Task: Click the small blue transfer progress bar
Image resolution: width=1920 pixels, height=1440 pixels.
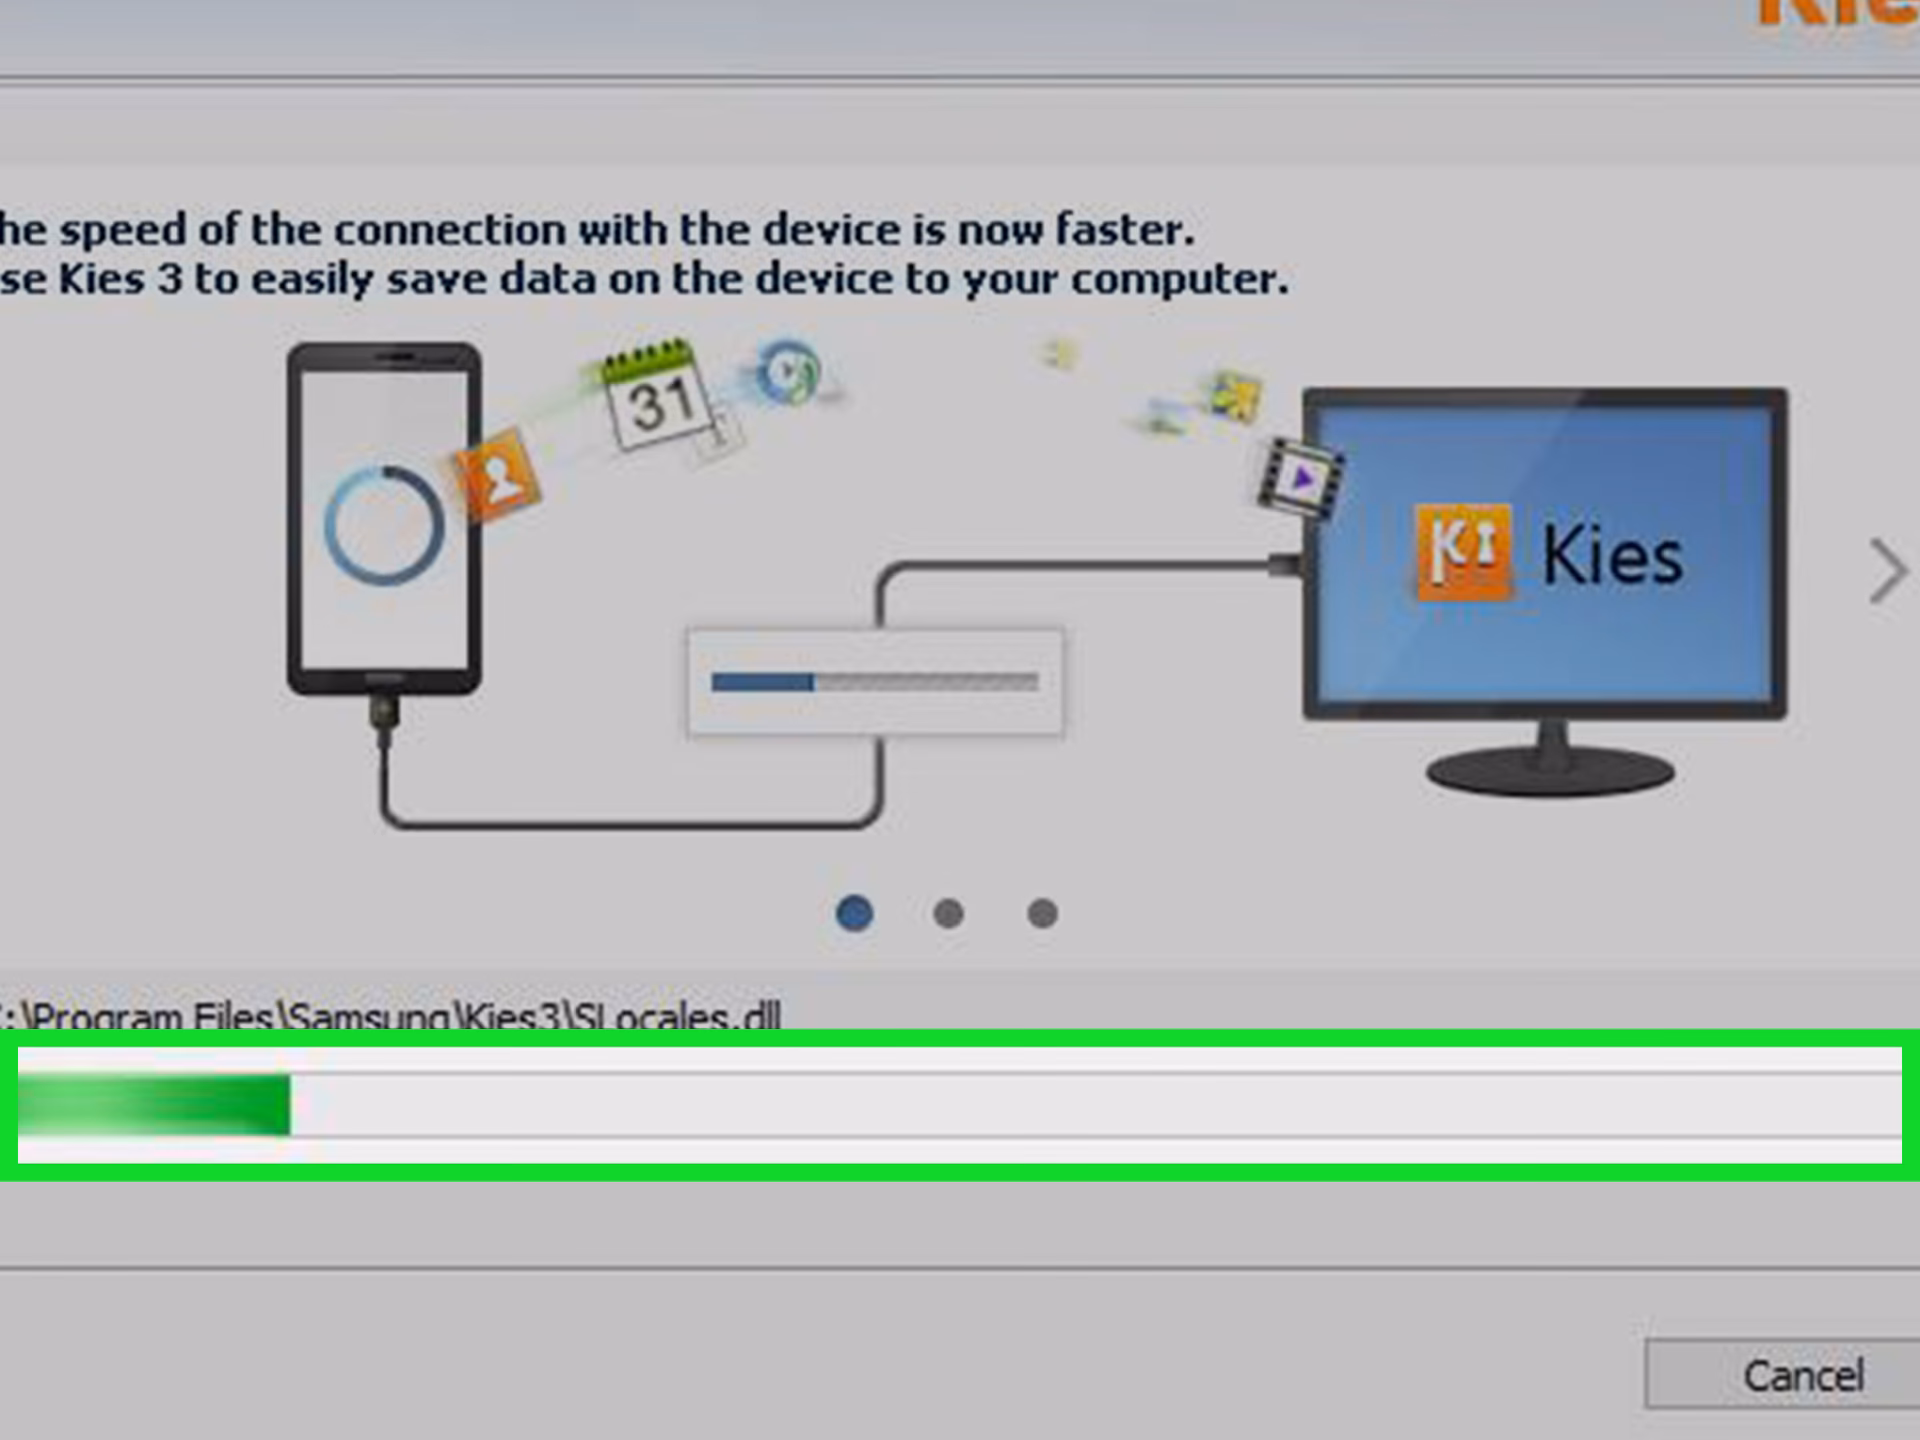Action: pyautogui.click(x=875, y=683)
